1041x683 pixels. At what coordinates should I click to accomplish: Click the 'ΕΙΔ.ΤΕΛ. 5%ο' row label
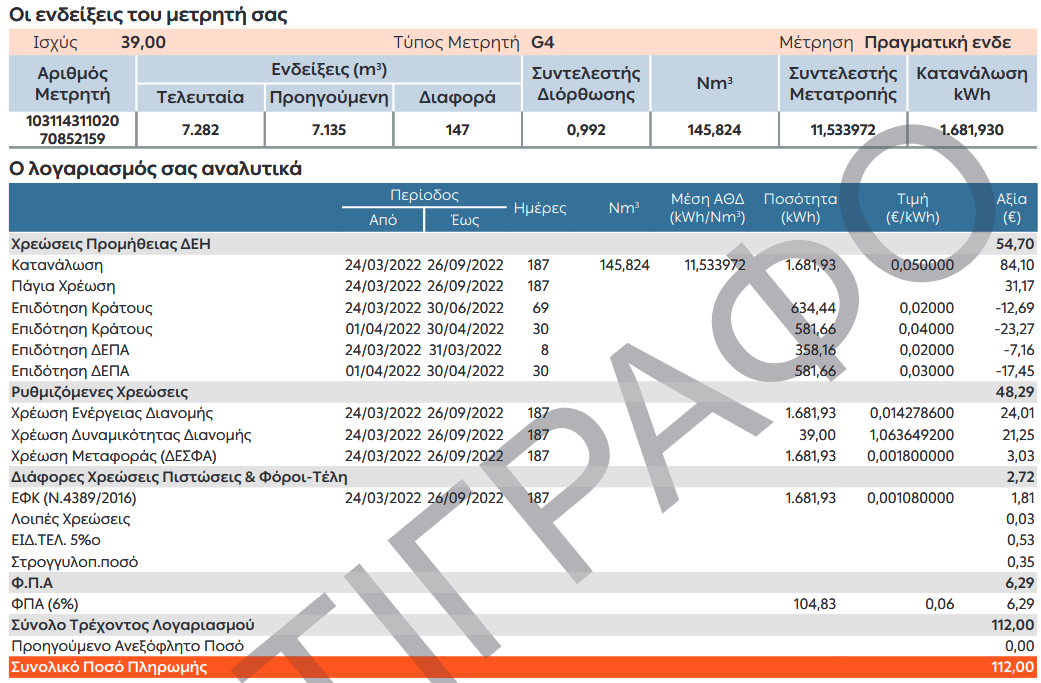(56, 540)
